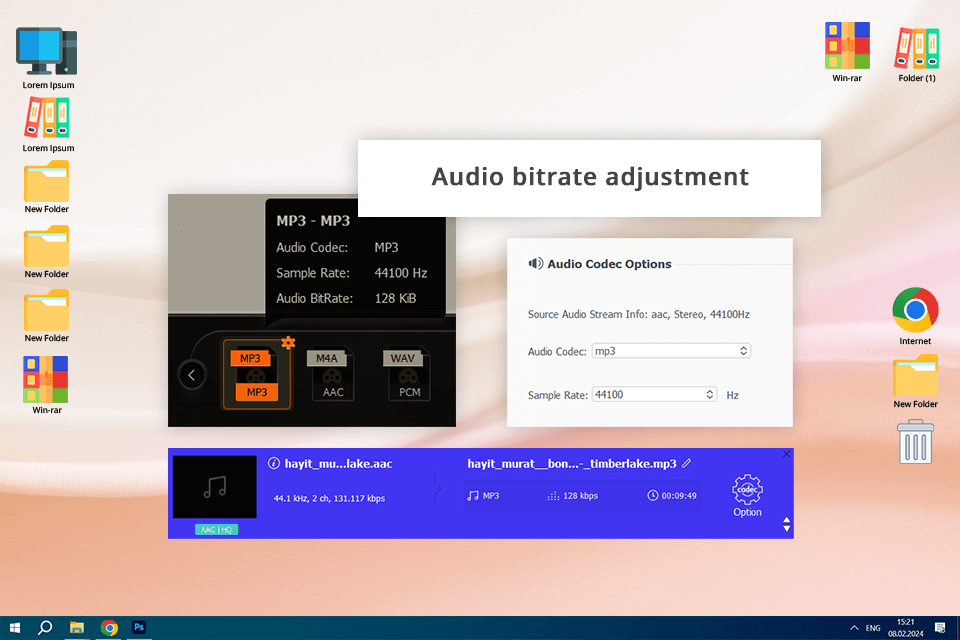Click the AAC | HQ badge
Screen dimensions: 960x640
pyautogui.click(x=216, y=529)
